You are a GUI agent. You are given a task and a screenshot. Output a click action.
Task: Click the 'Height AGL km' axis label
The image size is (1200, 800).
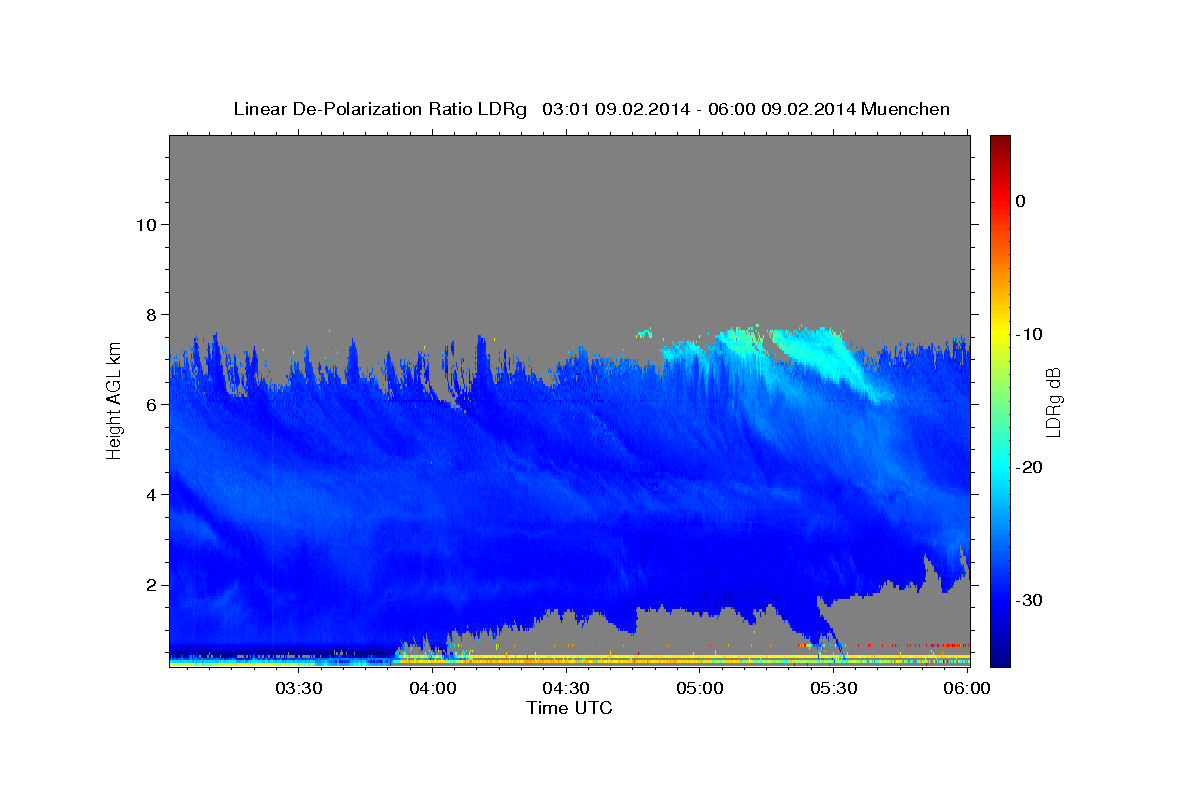114,400
